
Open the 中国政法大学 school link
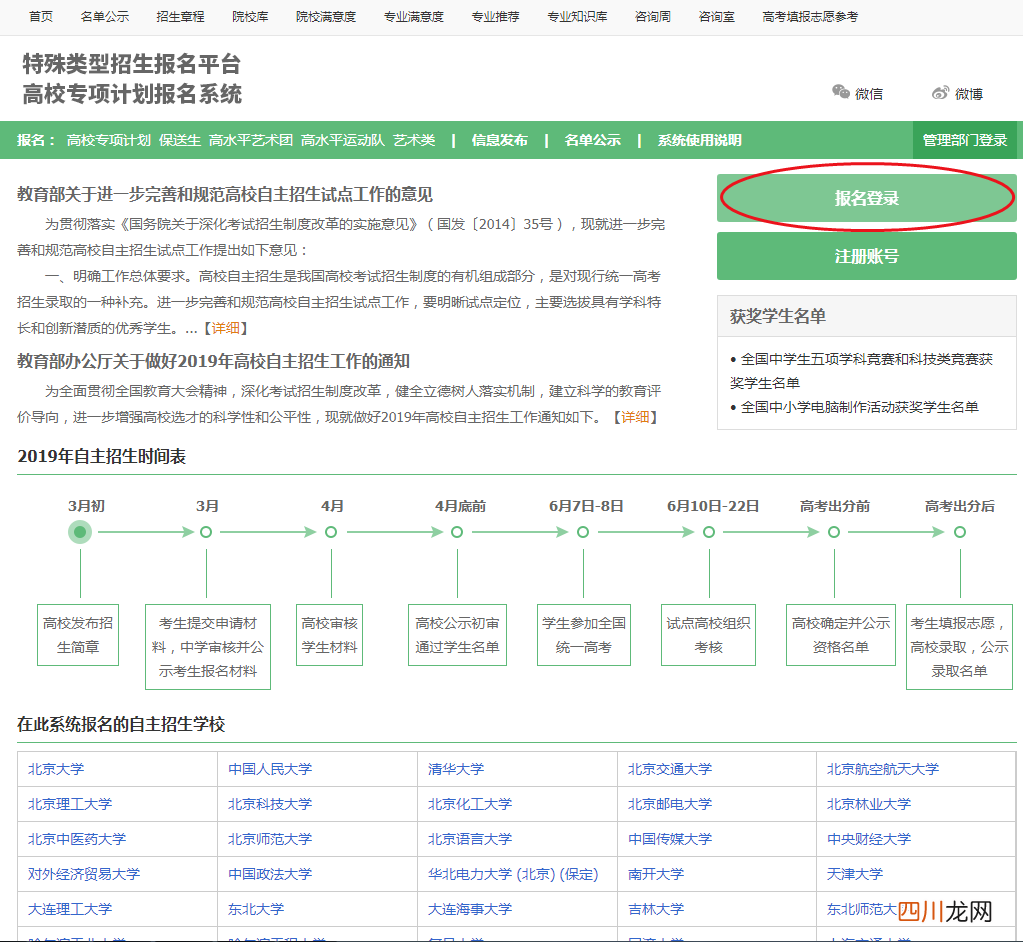point(270,874)
